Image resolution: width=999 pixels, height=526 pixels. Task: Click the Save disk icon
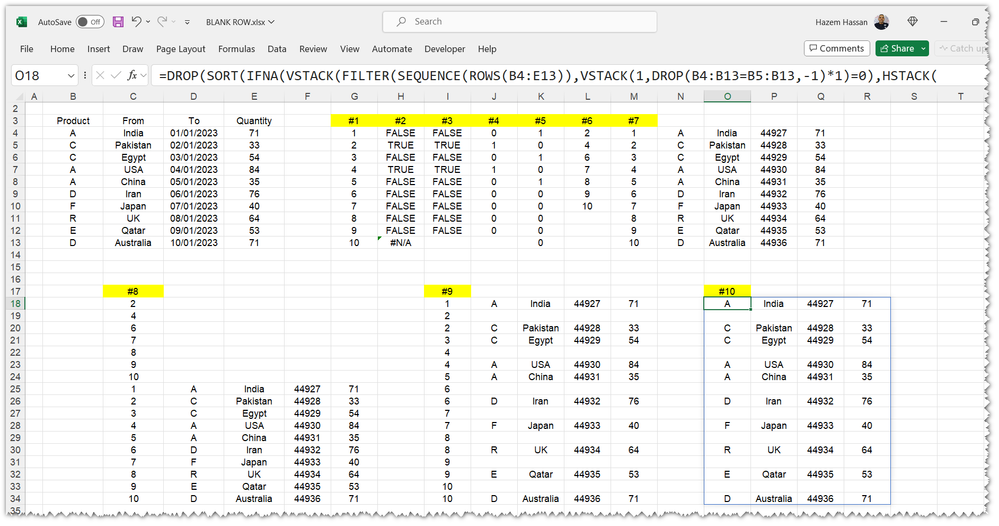[118, 22]
